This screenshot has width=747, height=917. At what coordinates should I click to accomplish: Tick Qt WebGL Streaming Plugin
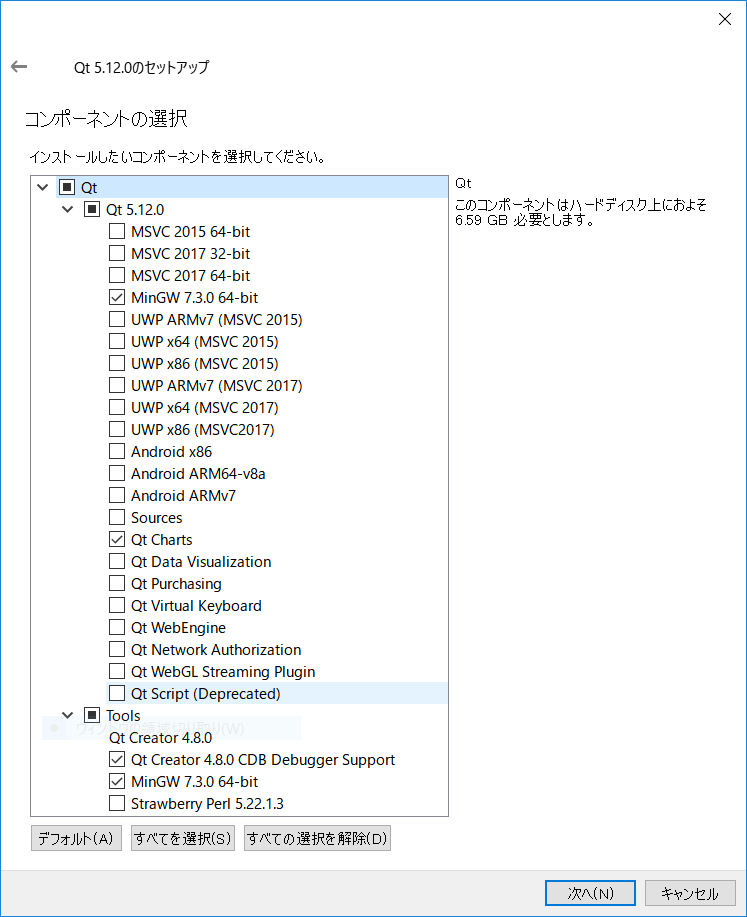point(117,672)
